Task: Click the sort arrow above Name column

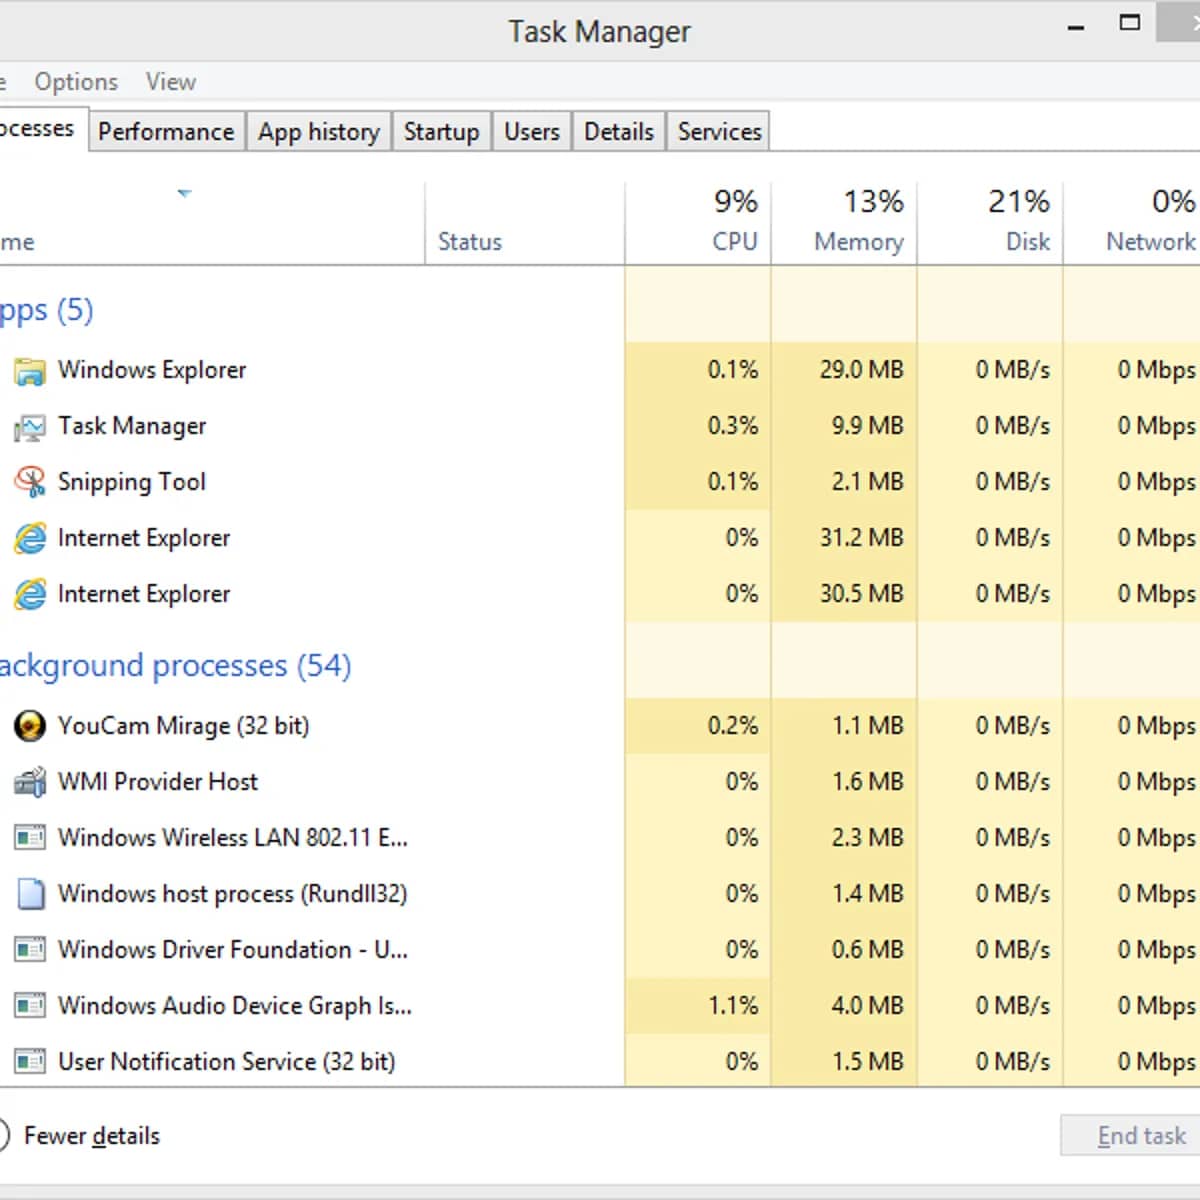Action: pyautogui.click(x=184, y=193)
